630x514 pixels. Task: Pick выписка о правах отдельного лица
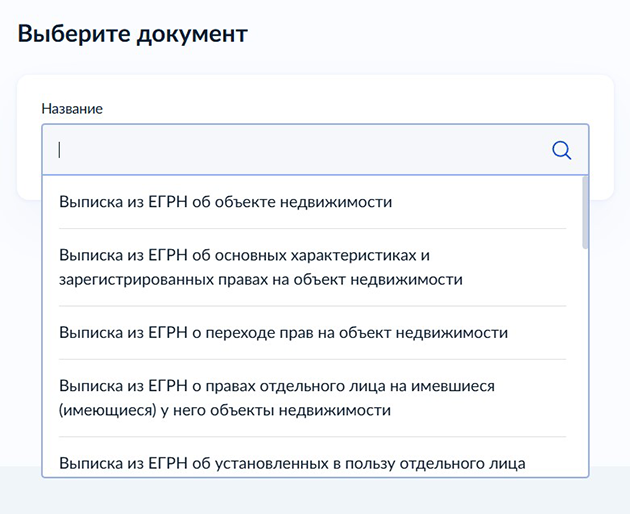coord(313,398)
